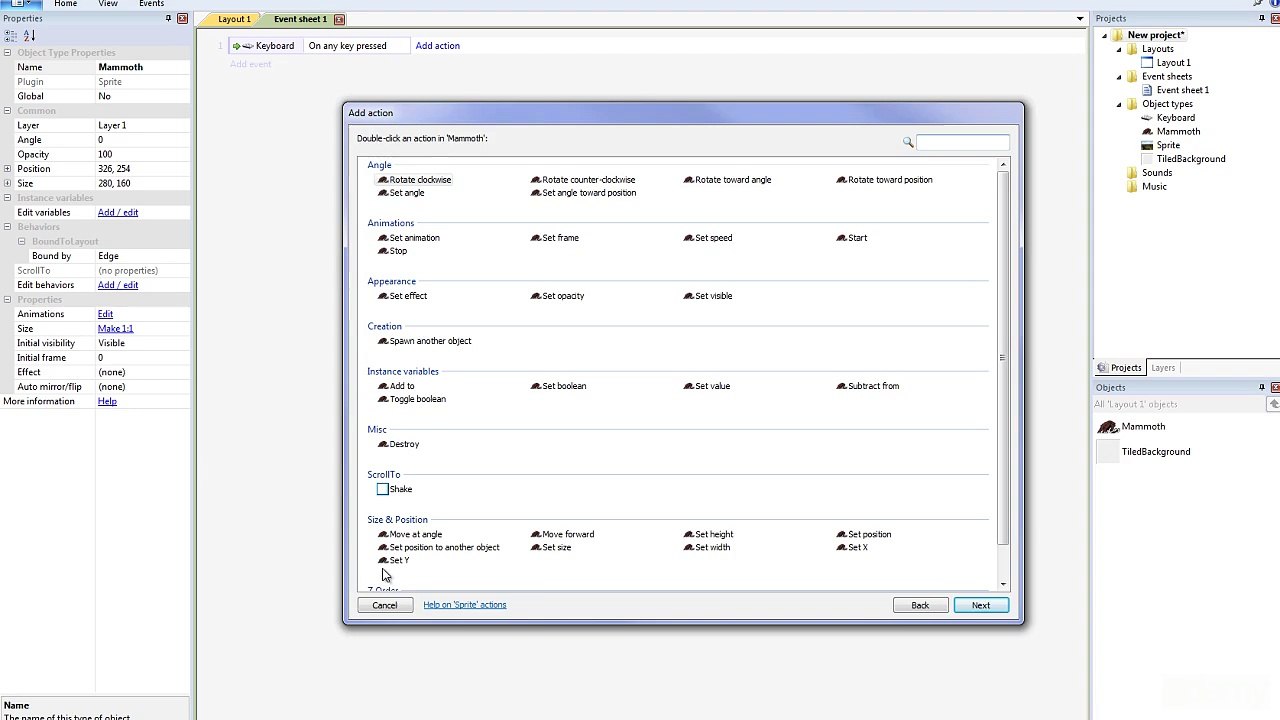Click the Initial visibility value 'Visible'
The width and height of the screenshot is (1280, 720).
point(142,343)
